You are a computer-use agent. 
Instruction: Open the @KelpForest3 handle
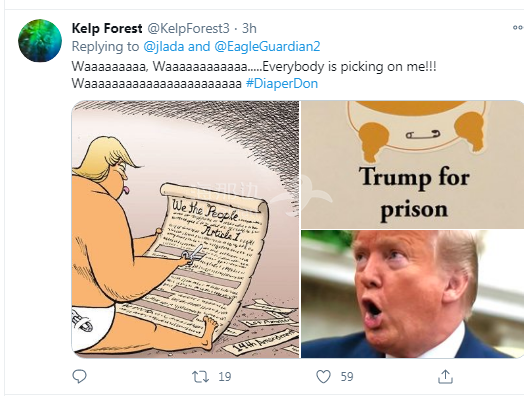(188, 28)
